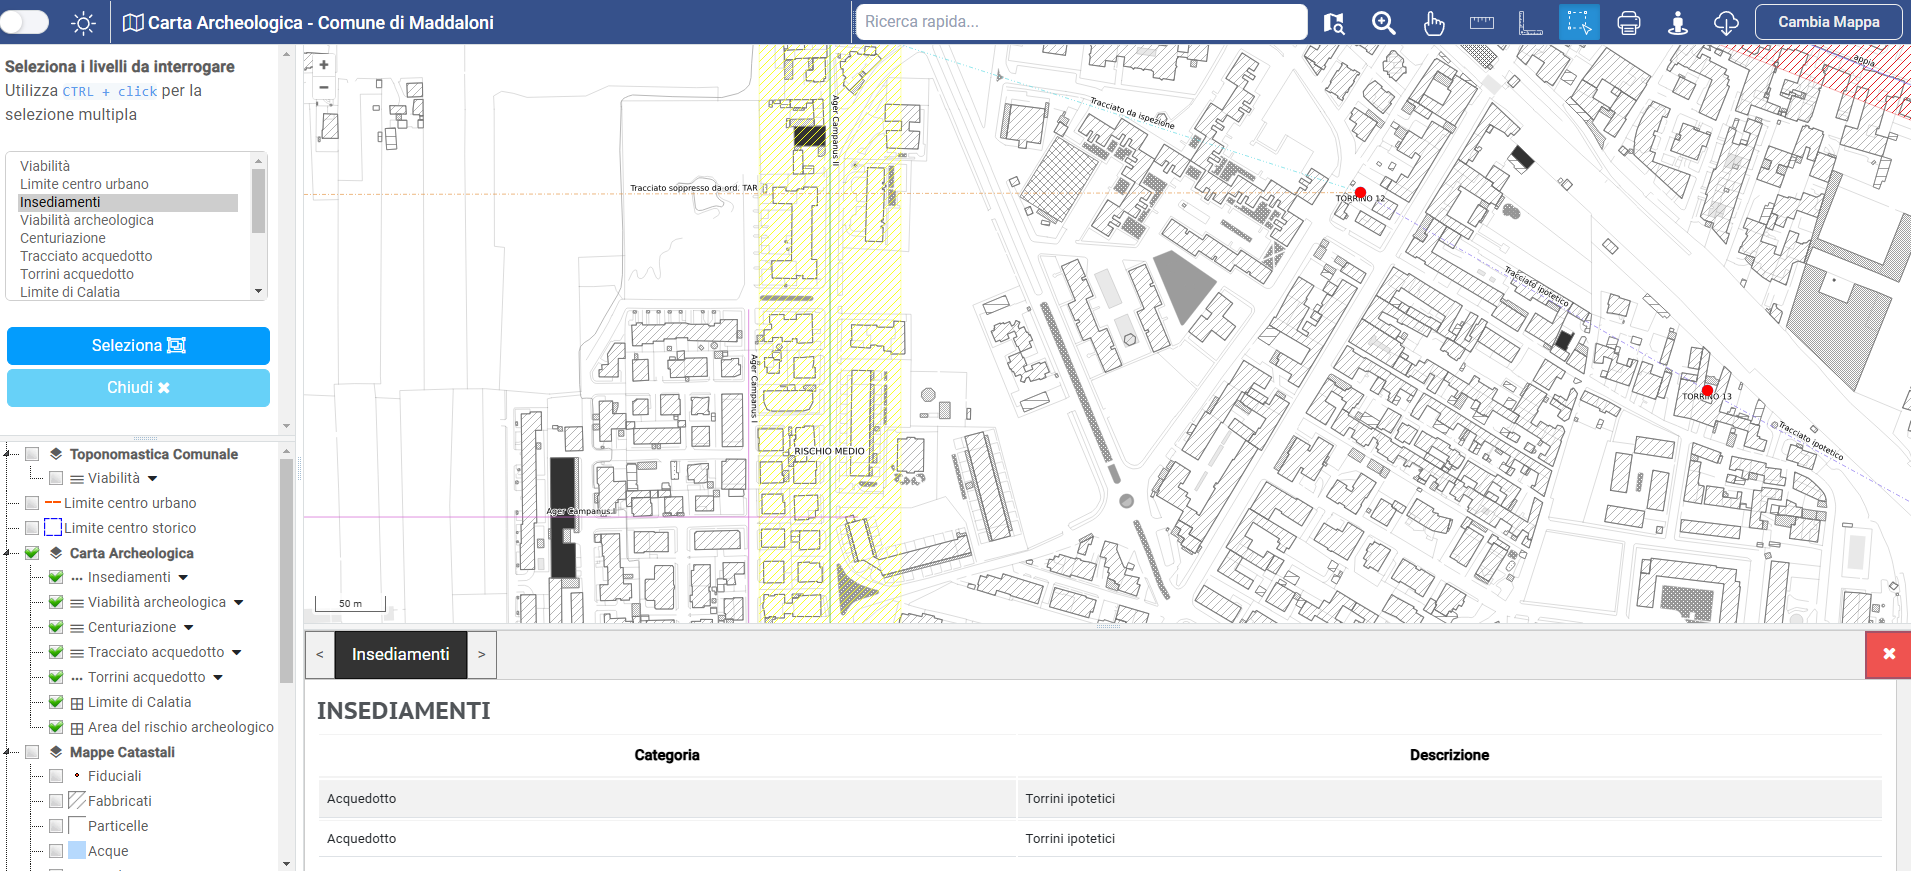Click the map search icon

[1334, 23]
